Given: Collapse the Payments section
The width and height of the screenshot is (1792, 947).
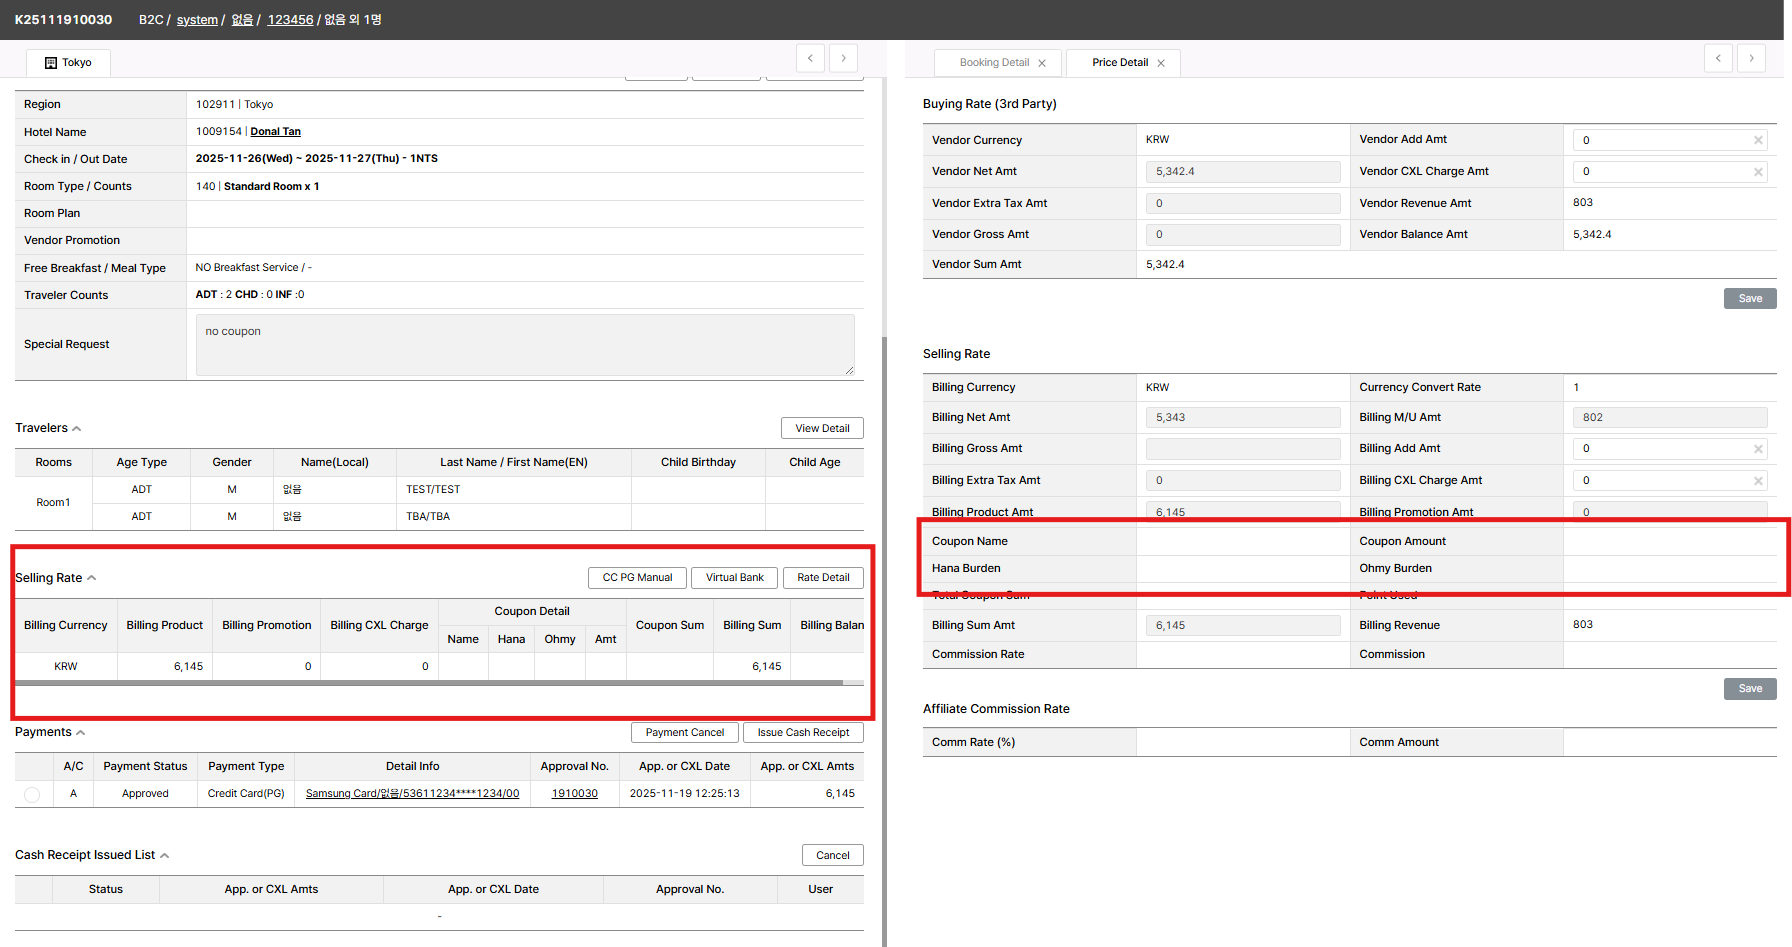Looking at the screenshot, I should [81, 733].
